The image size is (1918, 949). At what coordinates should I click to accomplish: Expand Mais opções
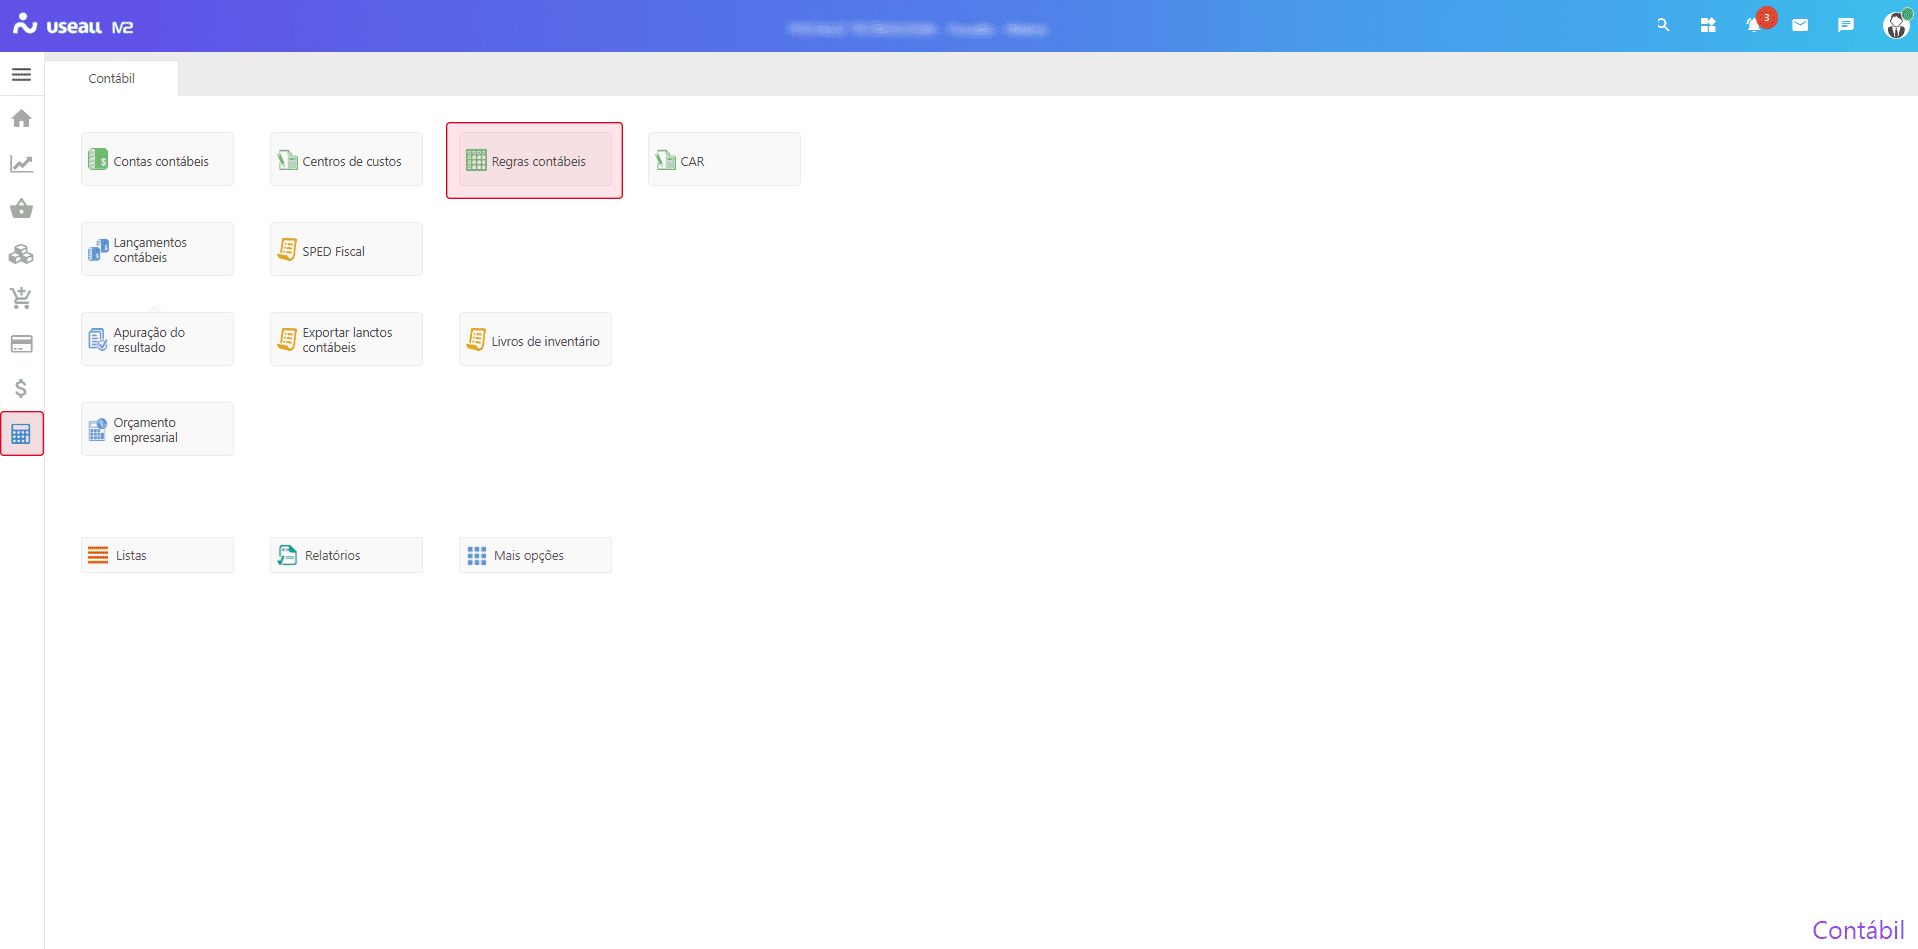535,555
